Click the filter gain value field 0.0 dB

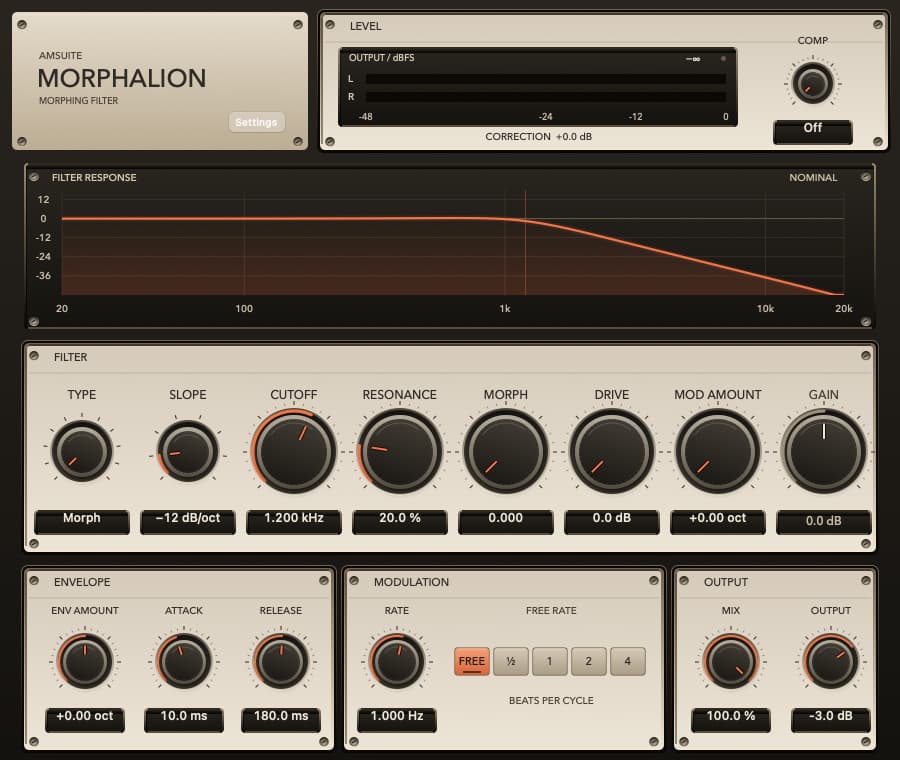[x=824, y=522]
